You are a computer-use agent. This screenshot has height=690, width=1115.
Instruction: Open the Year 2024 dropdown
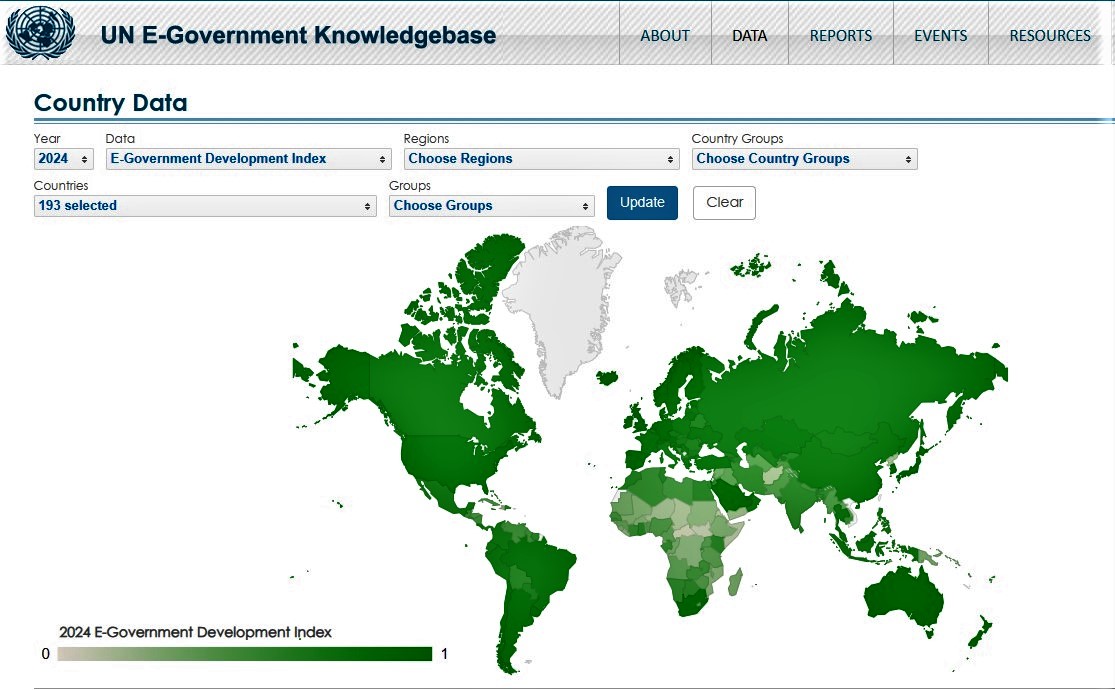point(64,159)
